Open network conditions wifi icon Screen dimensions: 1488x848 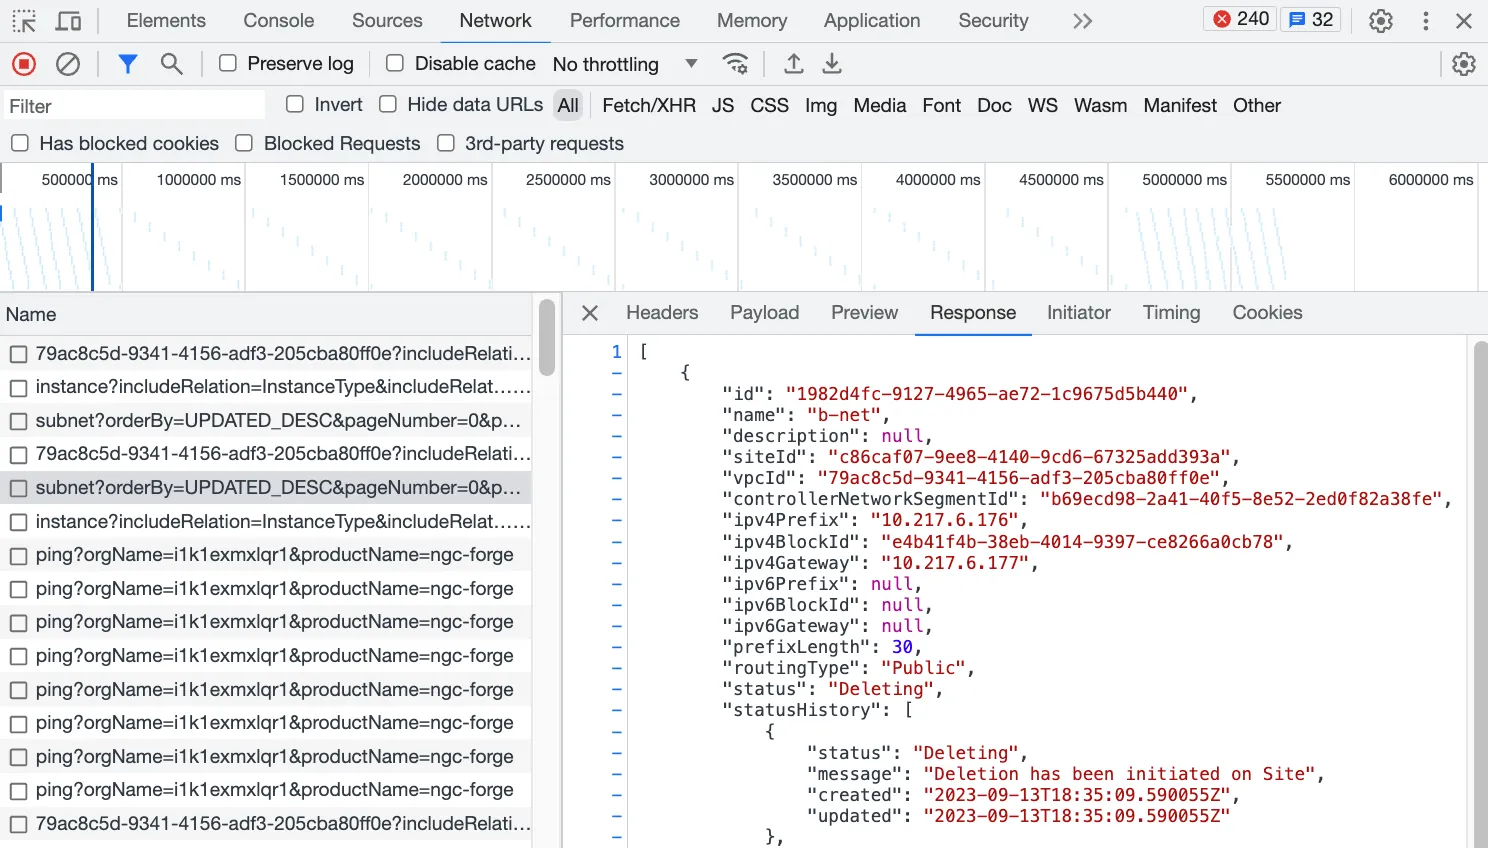click(735, 64)
